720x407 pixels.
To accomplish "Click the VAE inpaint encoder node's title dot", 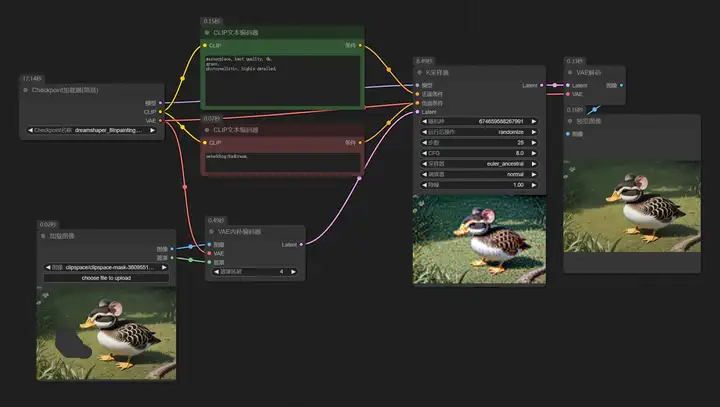I will click(x=212, y=232).
